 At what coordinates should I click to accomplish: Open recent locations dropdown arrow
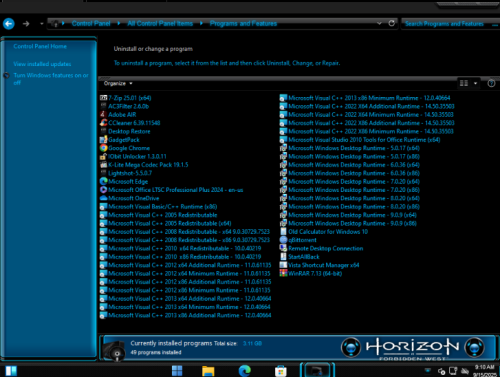41,24
